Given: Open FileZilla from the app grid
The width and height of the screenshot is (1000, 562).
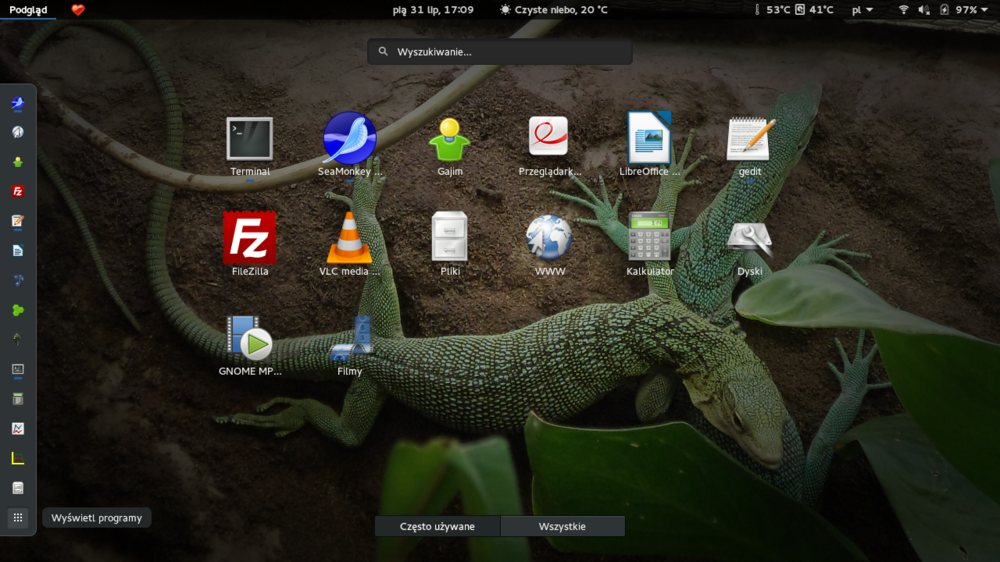Looking at the screenshot, I should pyautogui.click(x=249, y=238).
